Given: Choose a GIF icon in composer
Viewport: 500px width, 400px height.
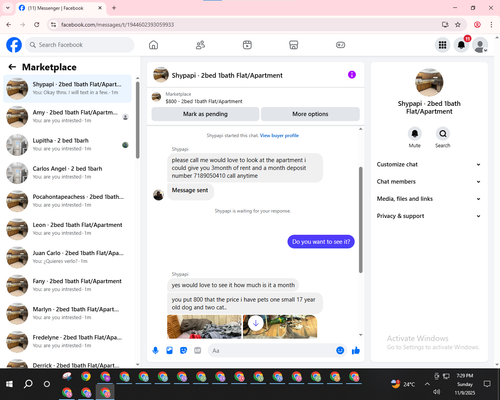Looking at the screenshot, I should tap(198, 350).
